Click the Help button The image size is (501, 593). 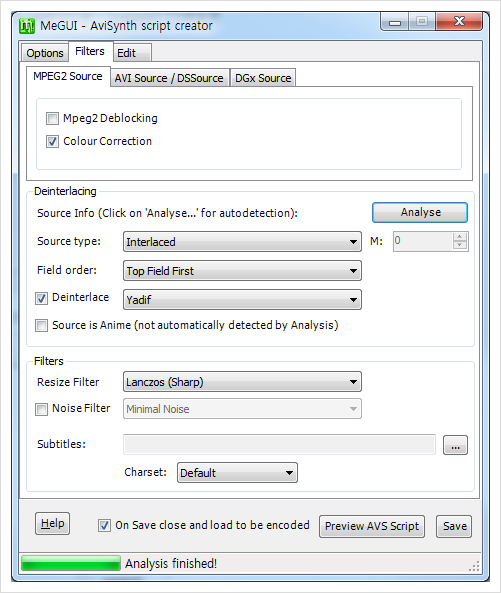(x=53, y=523)
